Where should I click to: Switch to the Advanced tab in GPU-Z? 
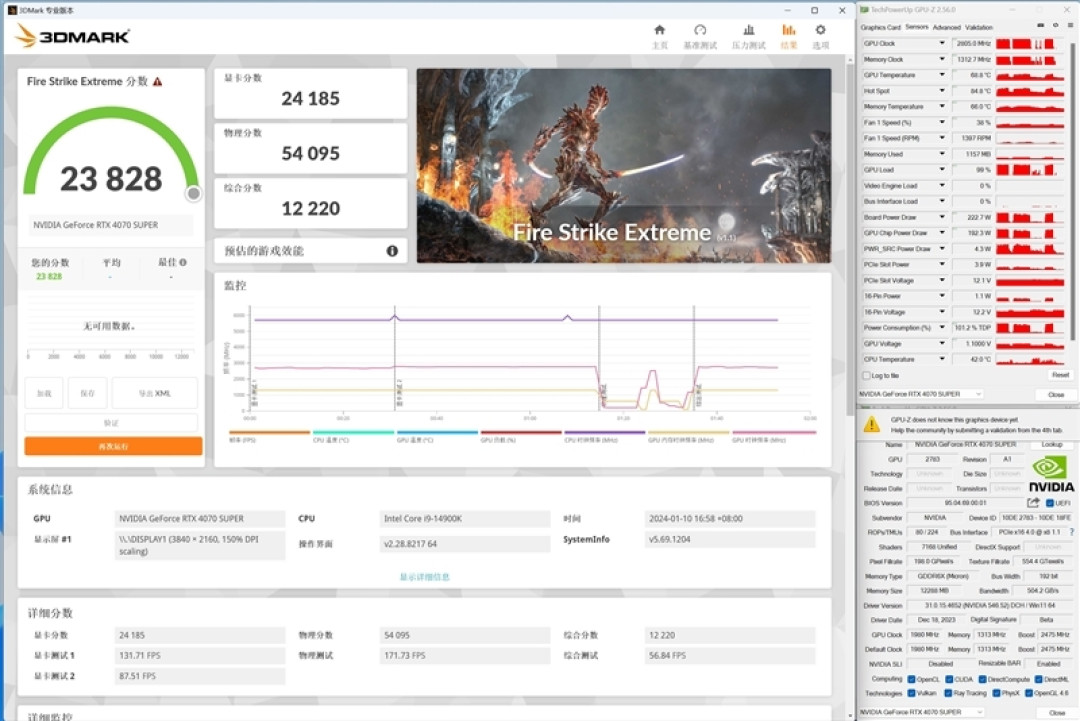(x=946, y=28)
